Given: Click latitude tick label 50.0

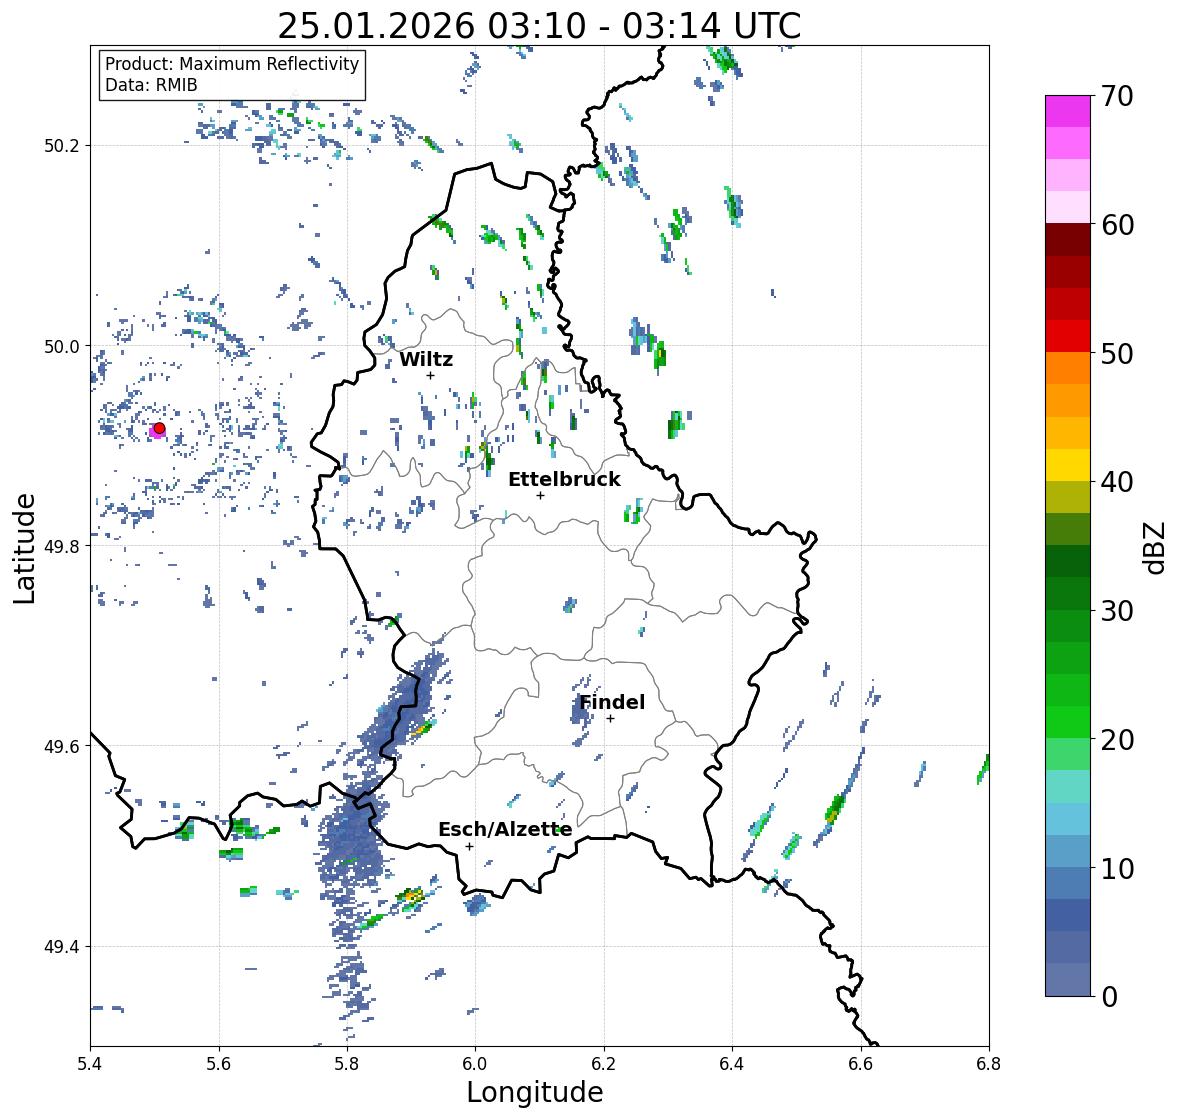Looking at the screenshot, I should coord(62,347).
